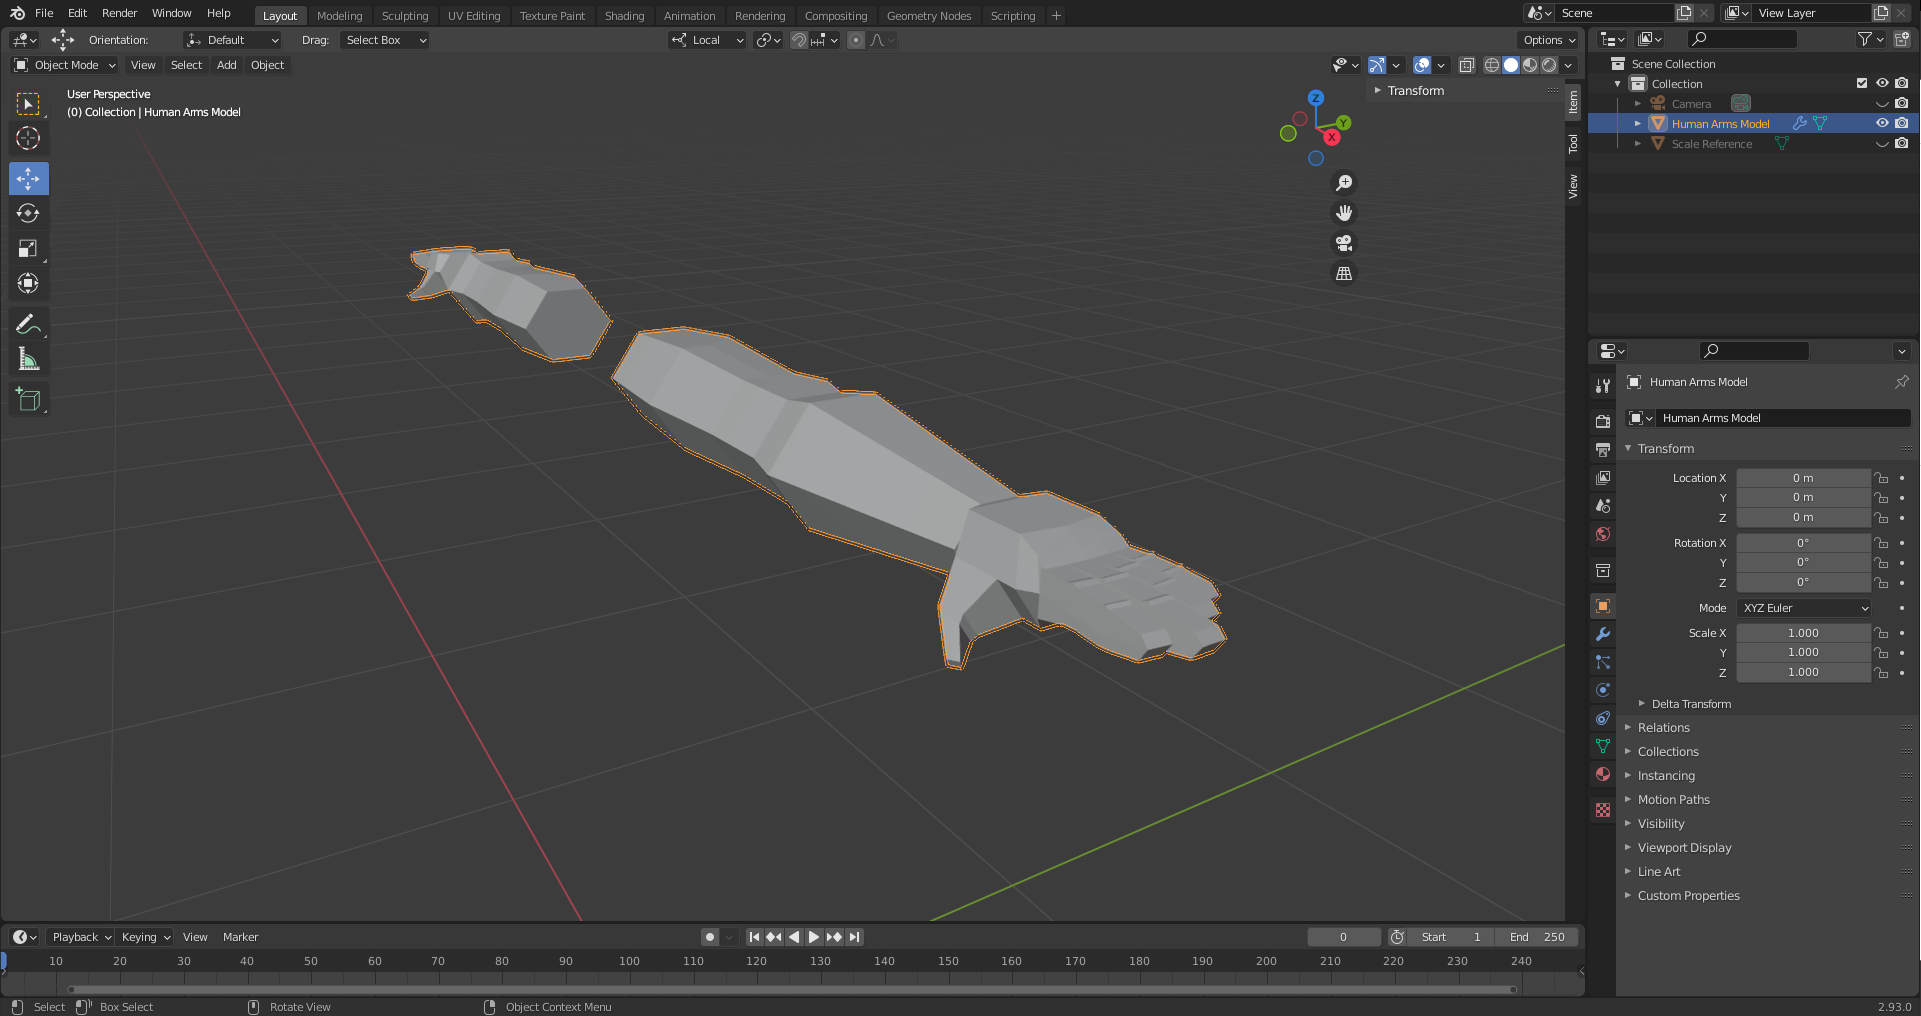Click the Marker timeline menu
This screenshot has width=1921, height=1016.
pos(240,937)
